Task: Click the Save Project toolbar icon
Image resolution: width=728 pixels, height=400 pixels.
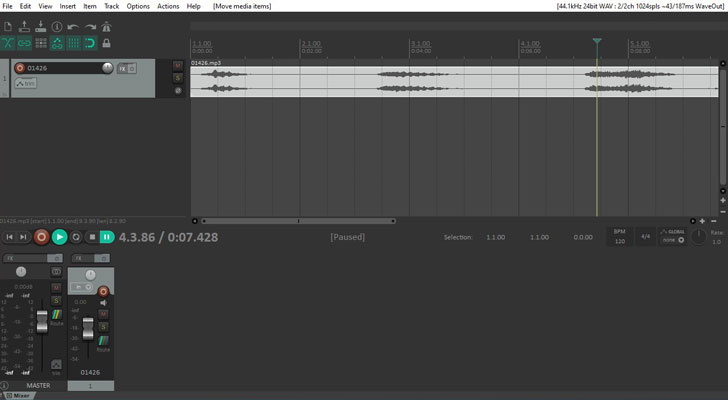Action: coord(40,27)
